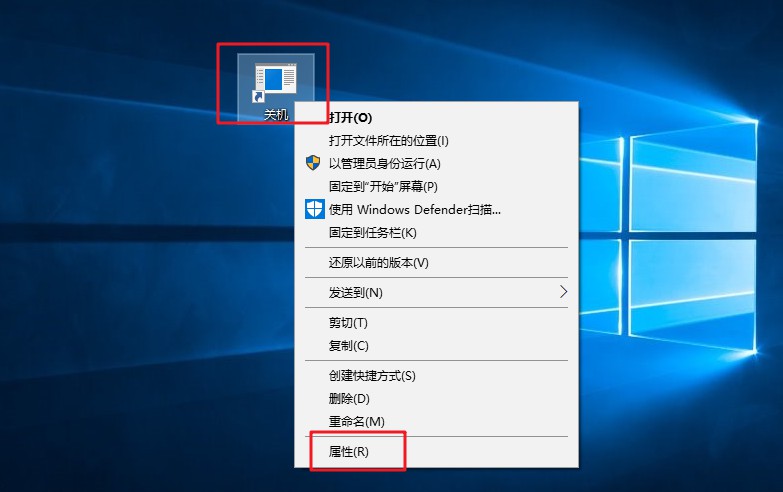This screenshot has width=783, height=492.
Task: Pin via 固定到"开始"屏幕(P)
Action: click(383, 186)
